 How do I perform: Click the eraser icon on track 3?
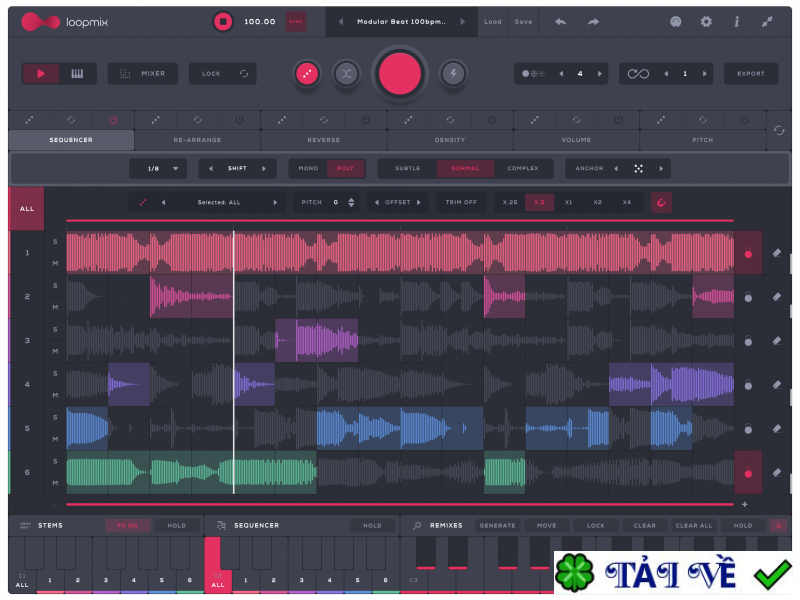coord(777,341)
